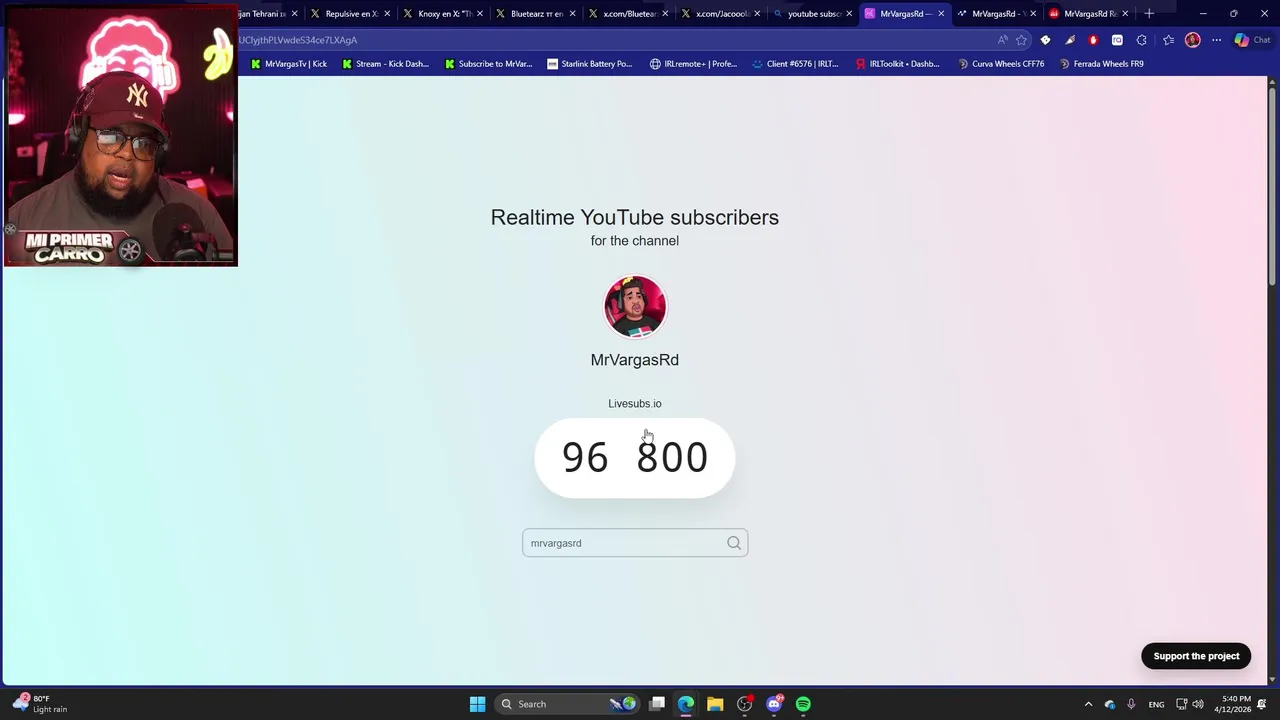This screenshot has height=720, width=1280.
Task: Open Copilot Chat button
Action: pos(1252,40)
